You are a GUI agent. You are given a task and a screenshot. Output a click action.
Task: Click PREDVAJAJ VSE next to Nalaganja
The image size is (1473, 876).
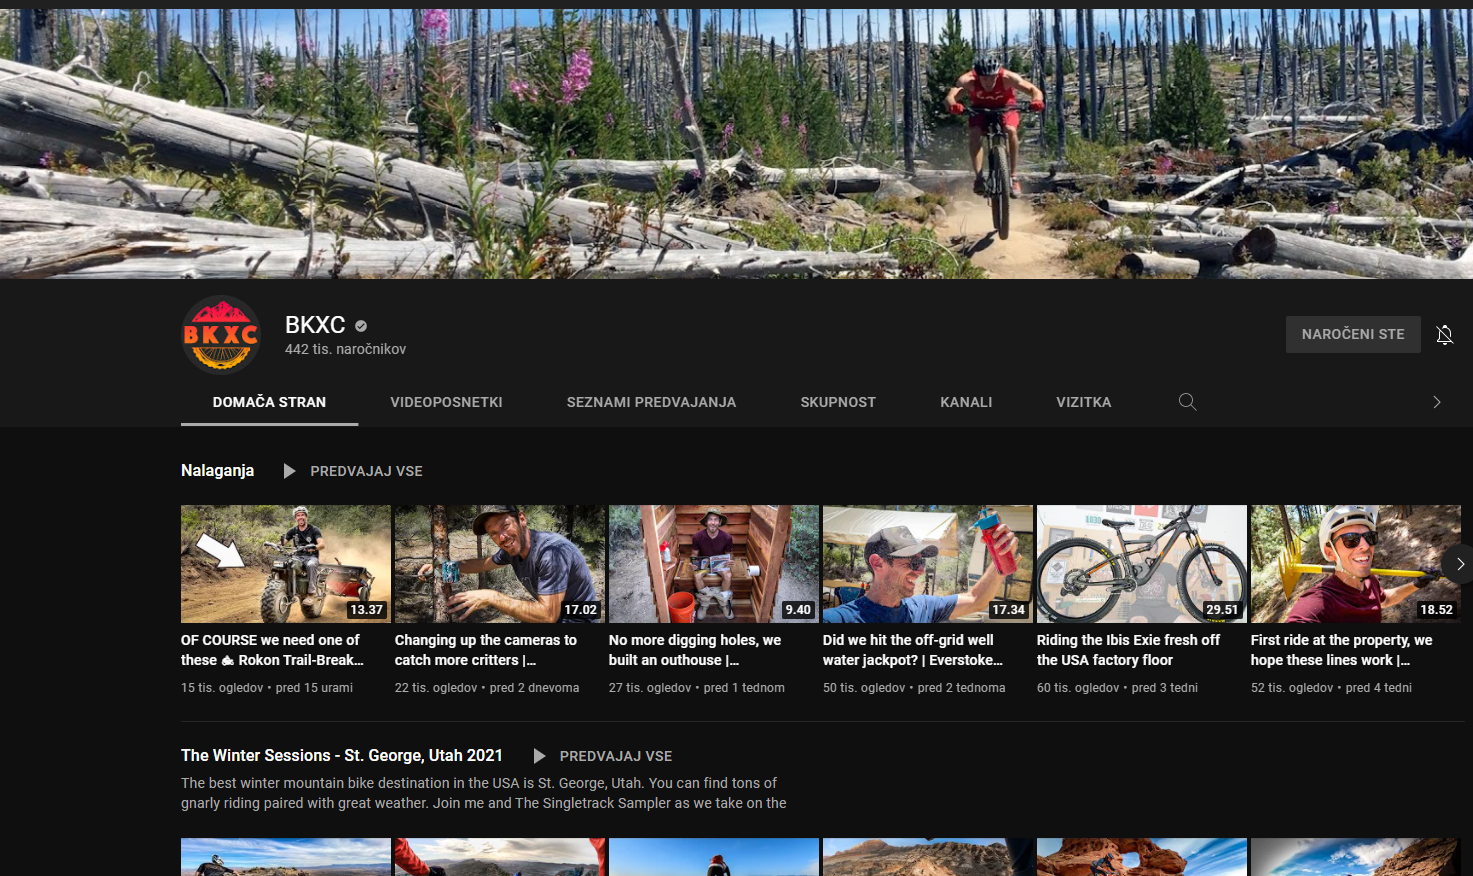[366, 471]
